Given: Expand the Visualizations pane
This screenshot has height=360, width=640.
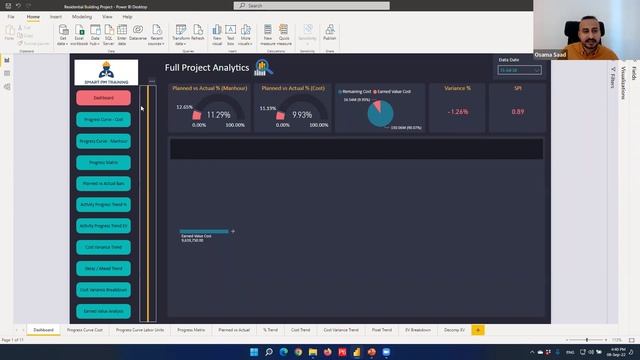Looking at the screenshot, I should [623, 83].
